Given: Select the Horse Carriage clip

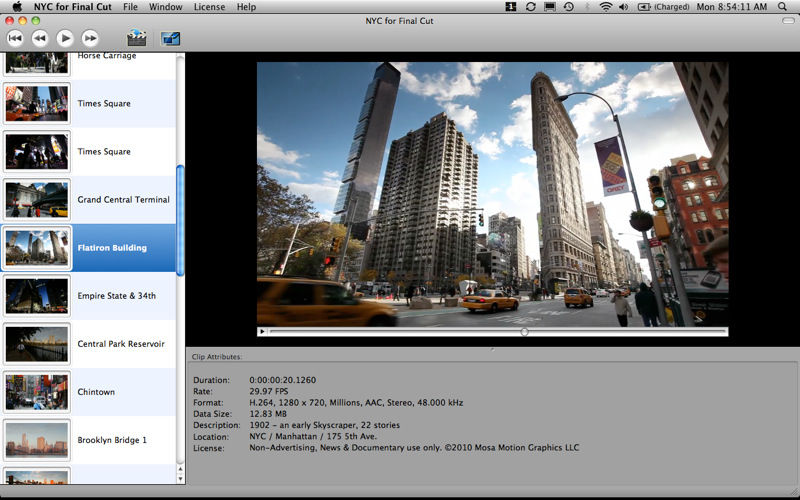Looking at the screenshot, I should tap(88, 65).
